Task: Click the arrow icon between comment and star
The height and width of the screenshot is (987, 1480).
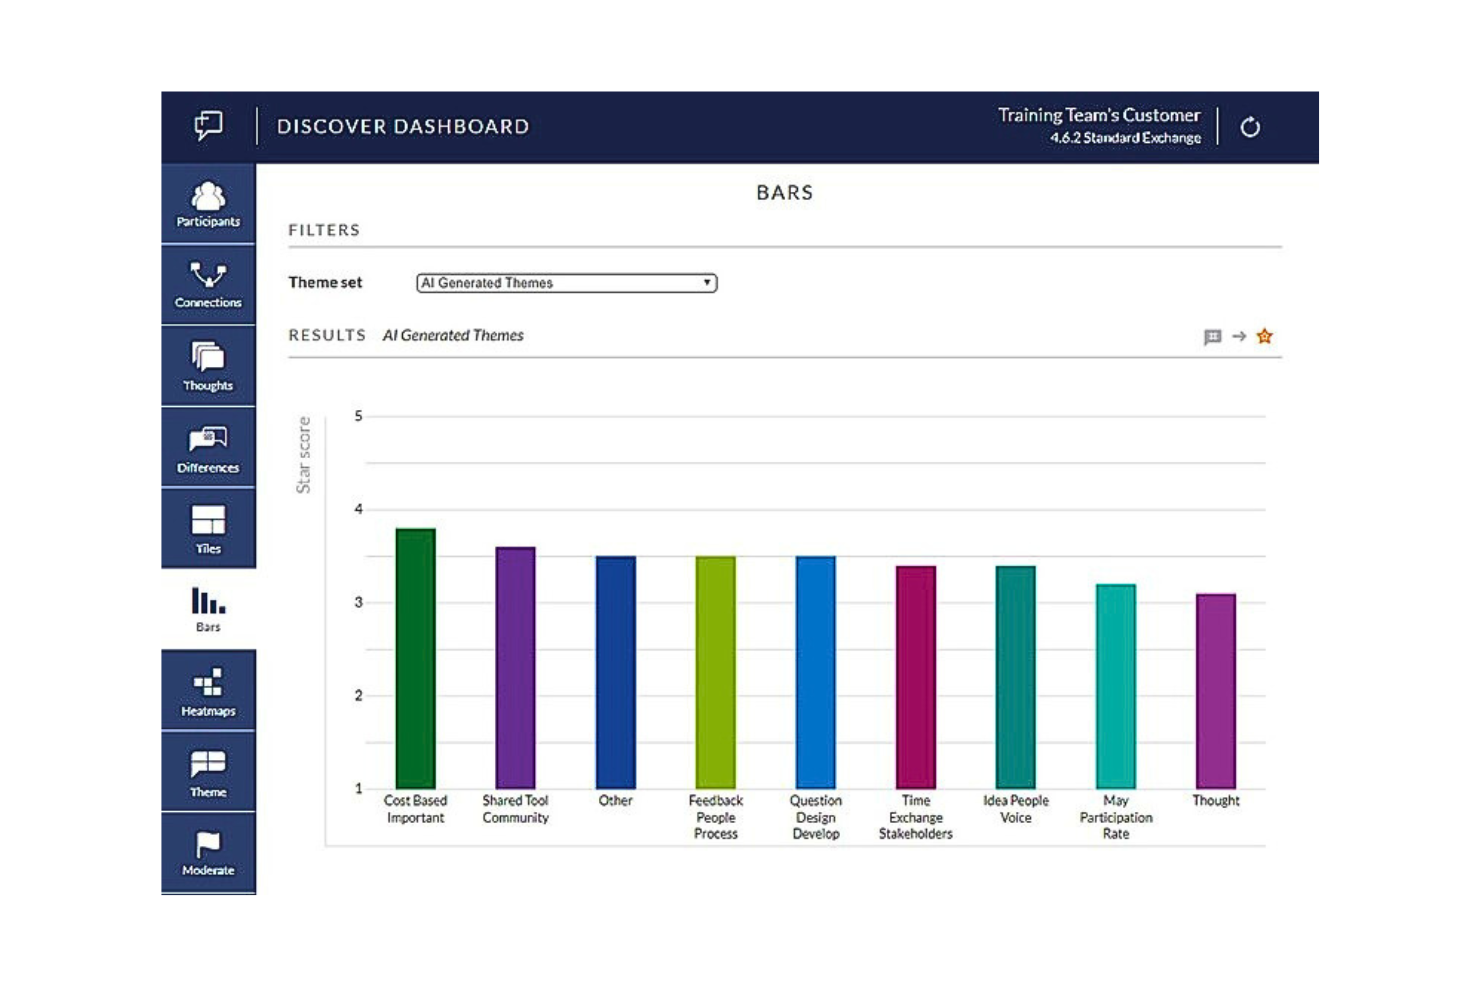Action: click(1239, 336)
